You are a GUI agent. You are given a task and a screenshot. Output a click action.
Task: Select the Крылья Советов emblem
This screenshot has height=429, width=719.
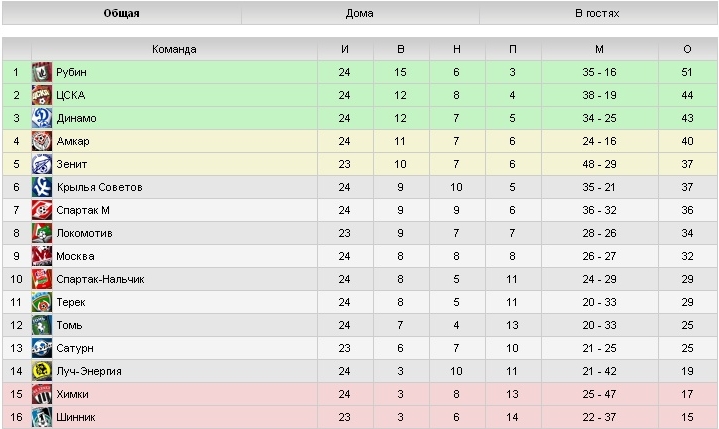click(42, 187)
